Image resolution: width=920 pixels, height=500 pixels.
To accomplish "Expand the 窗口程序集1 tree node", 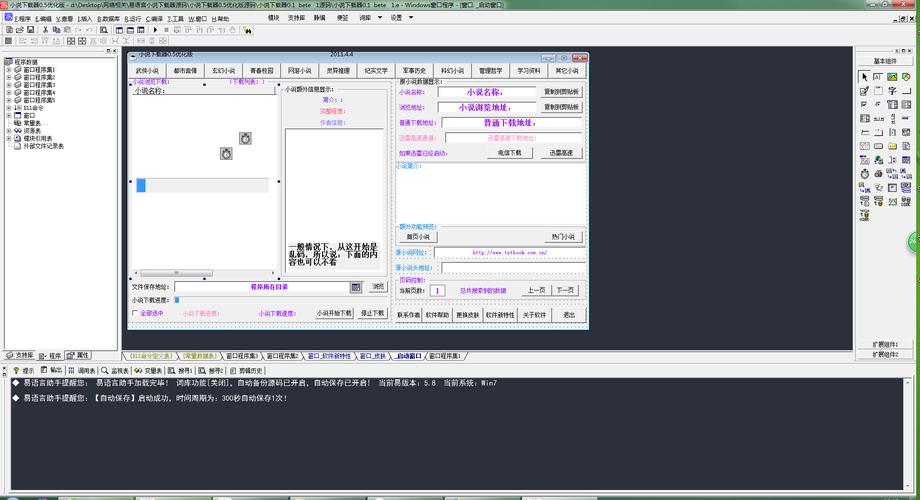I will [x=9, y=69].
